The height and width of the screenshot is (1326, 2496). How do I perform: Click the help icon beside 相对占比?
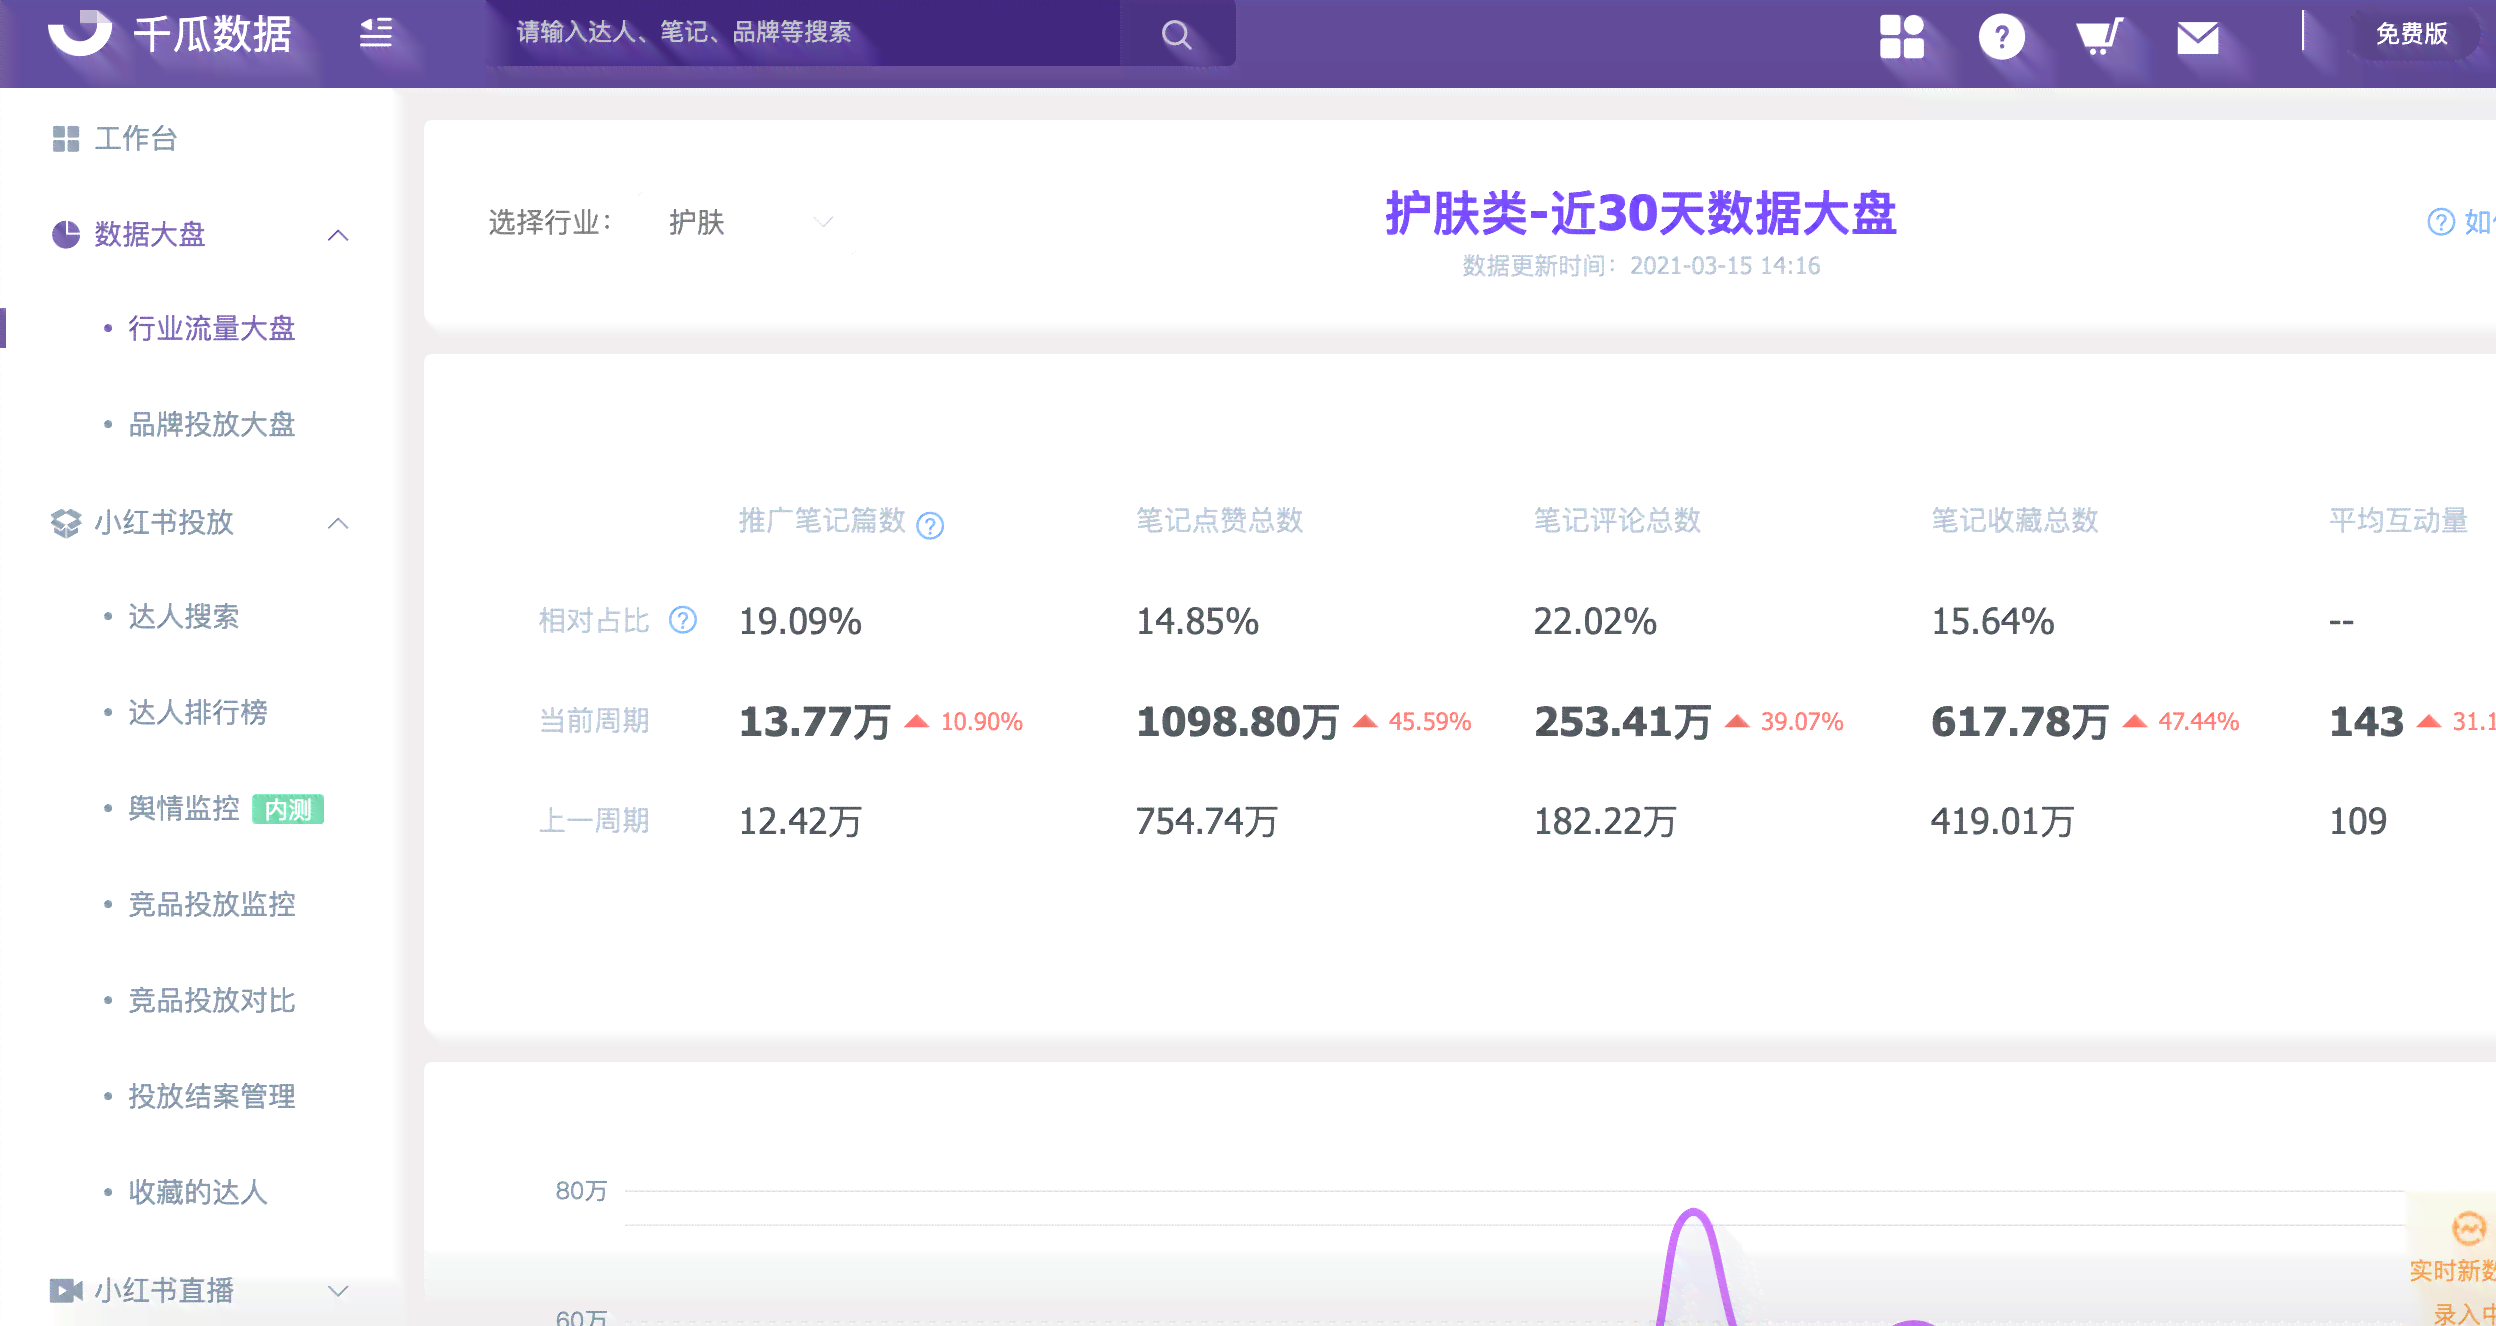tap(683, 620)
